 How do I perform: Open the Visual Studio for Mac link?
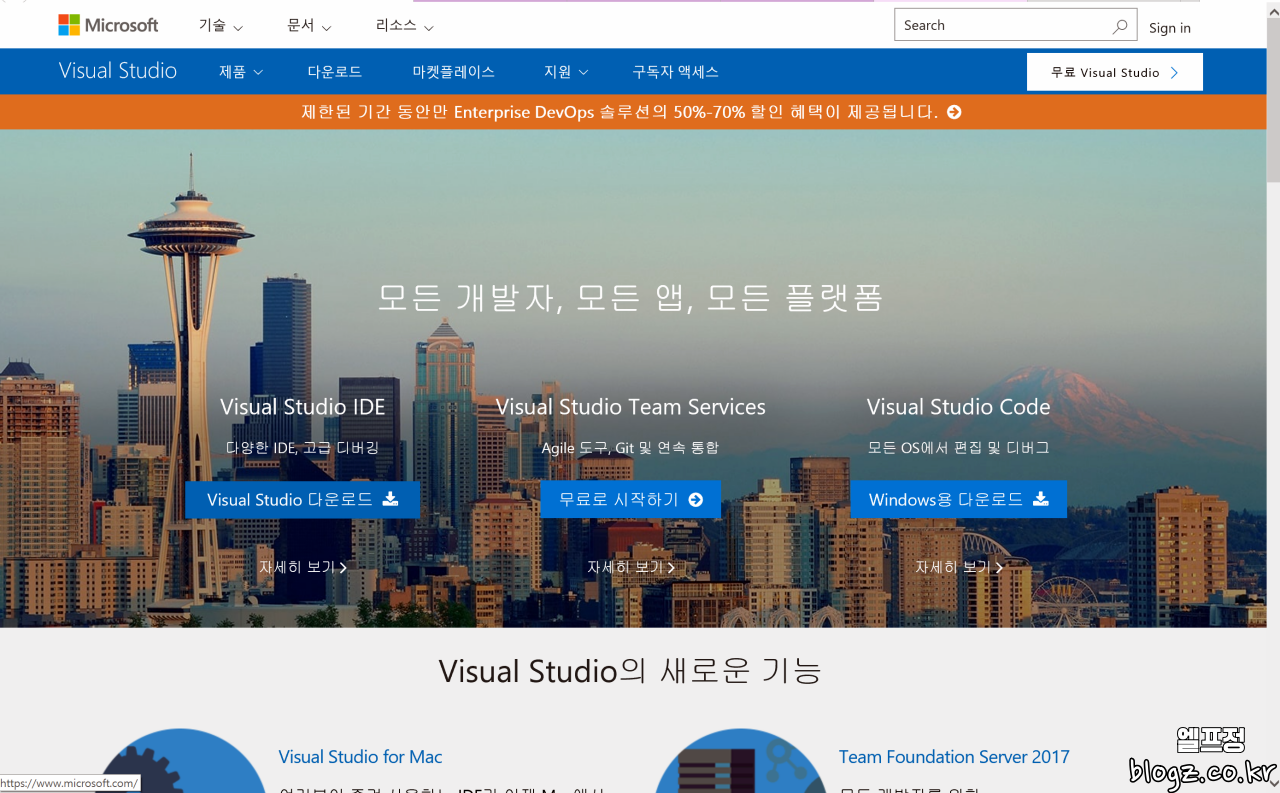[x=360, y=757]
